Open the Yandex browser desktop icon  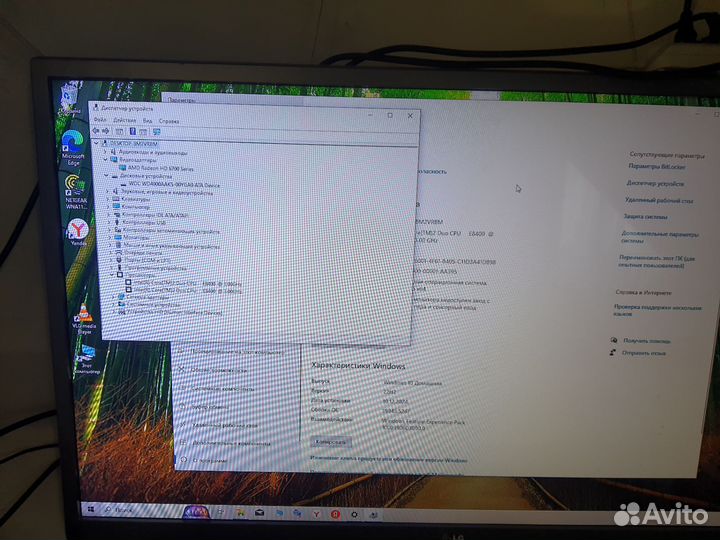click(75, 233)
